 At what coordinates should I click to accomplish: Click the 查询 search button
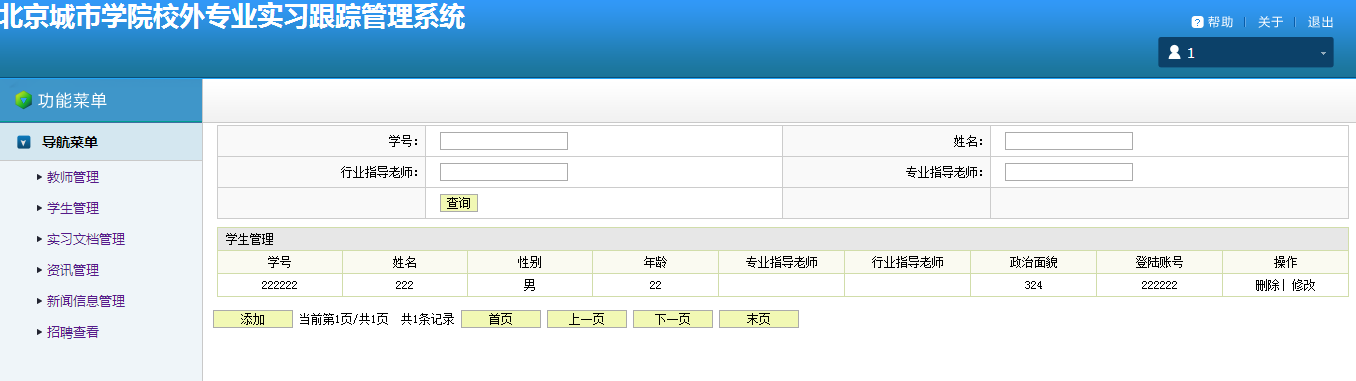coord(459,203)
